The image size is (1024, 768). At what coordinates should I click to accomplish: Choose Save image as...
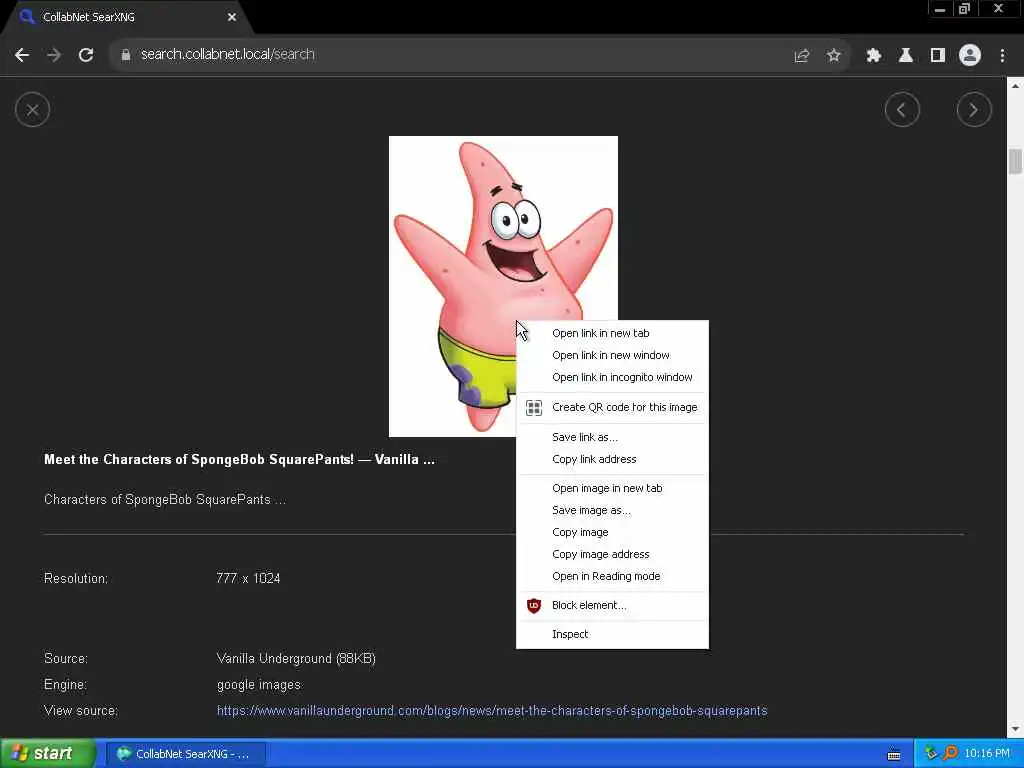tap(612, 511)
